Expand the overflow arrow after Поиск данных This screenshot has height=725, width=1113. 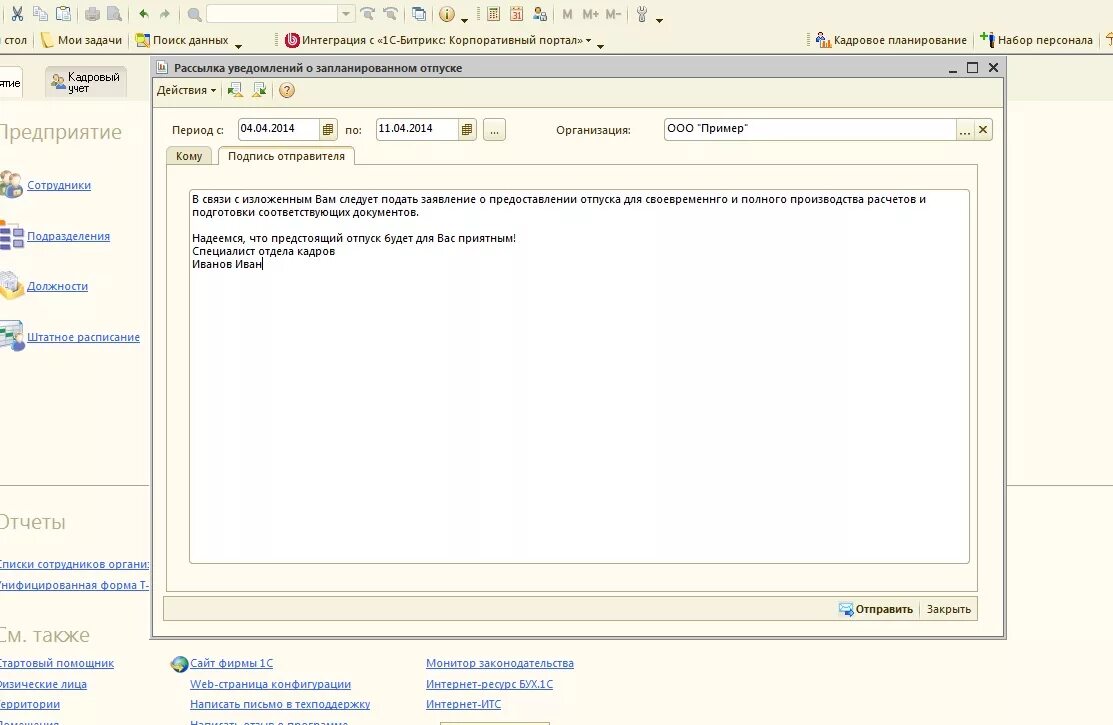coord(238,46)
